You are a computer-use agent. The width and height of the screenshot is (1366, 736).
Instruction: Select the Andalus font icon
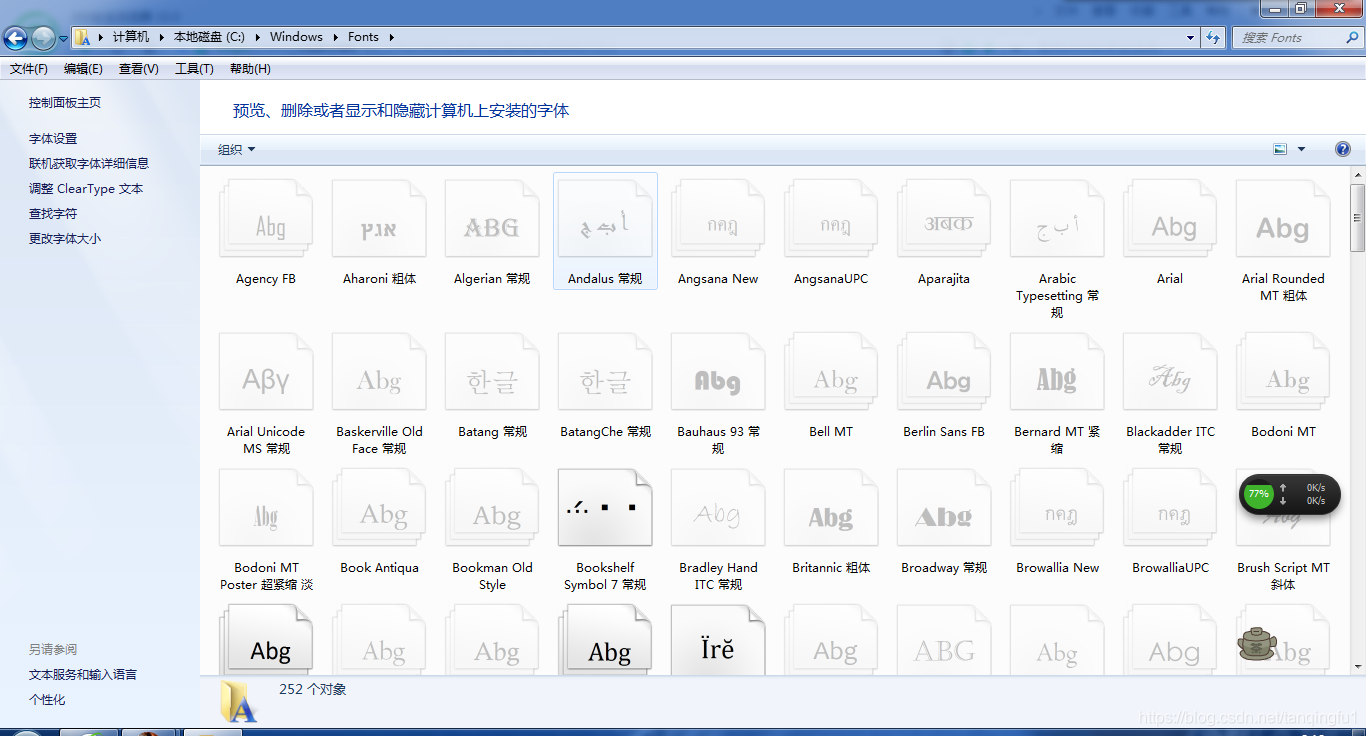point(605,220)
